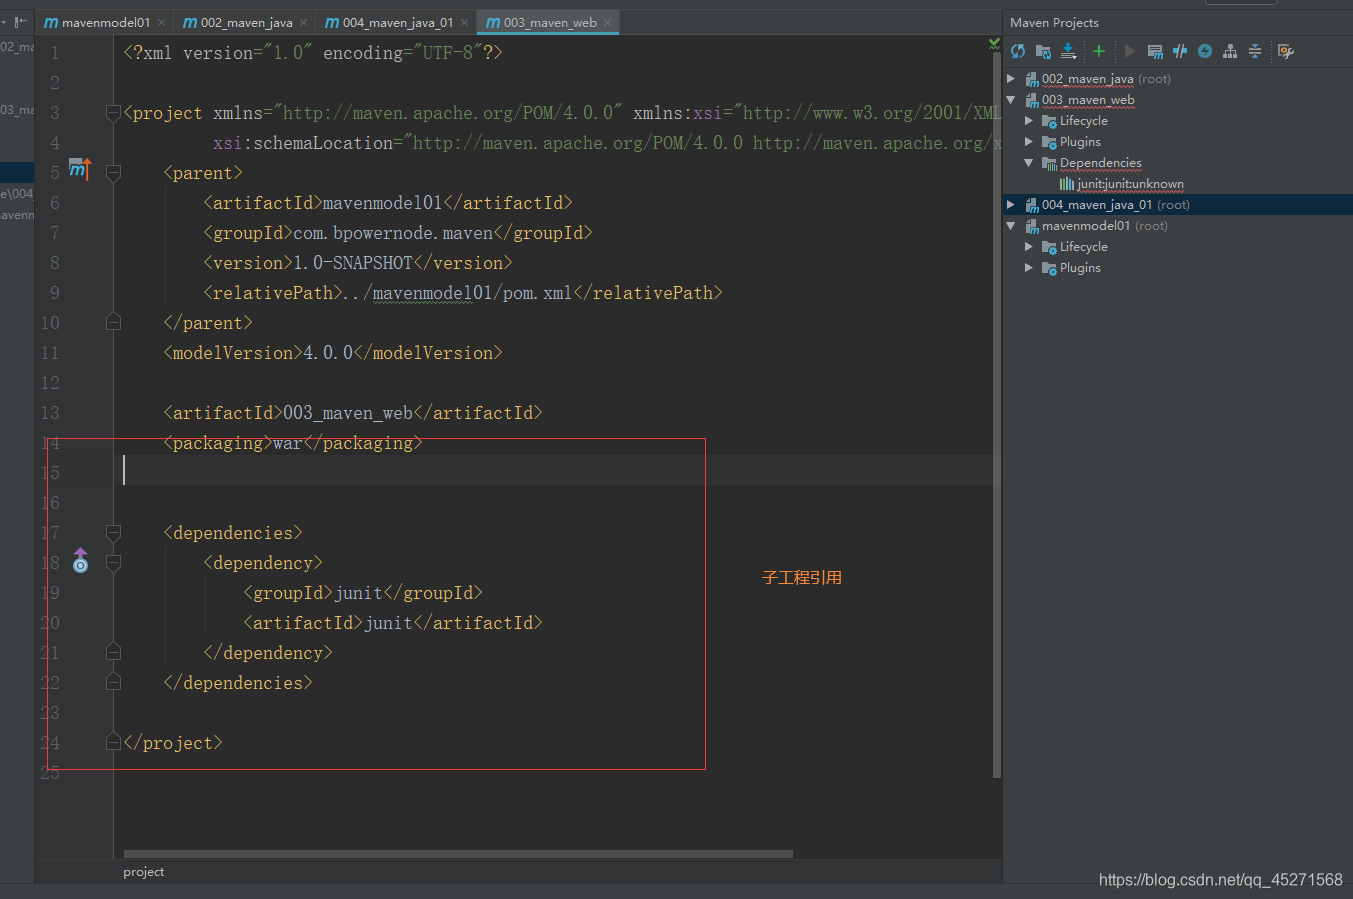1353x899 pixels.
Task: Close the 004_maven_java_01 tab
Action: (x=465, y=22)
